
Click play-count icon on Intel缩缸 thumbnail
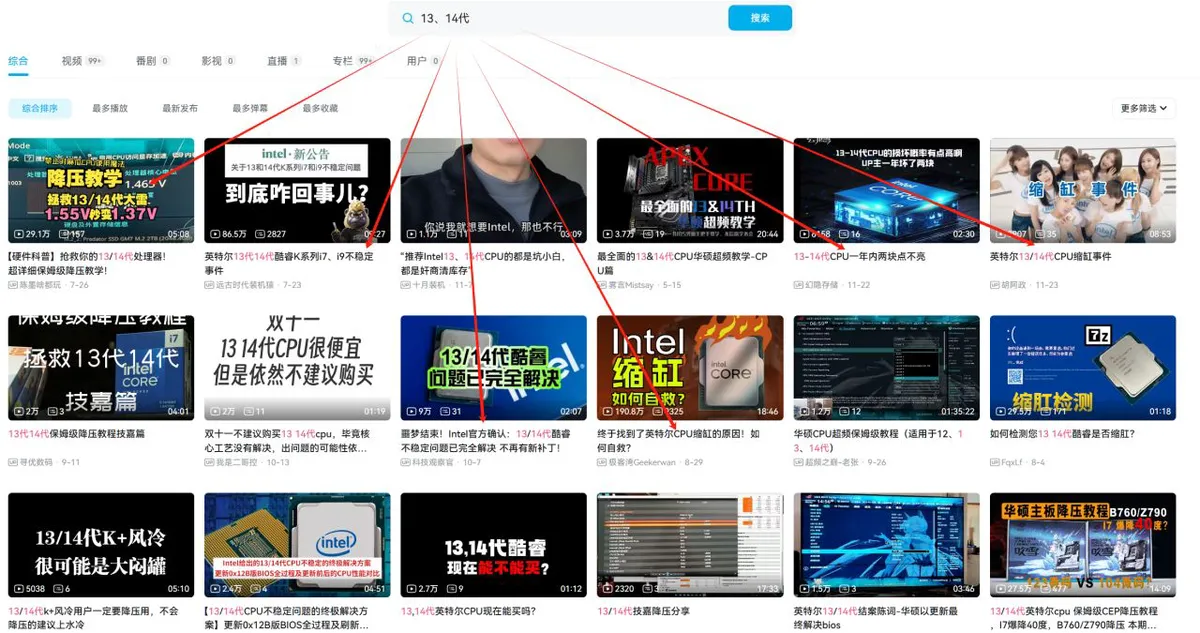[608, 411]
